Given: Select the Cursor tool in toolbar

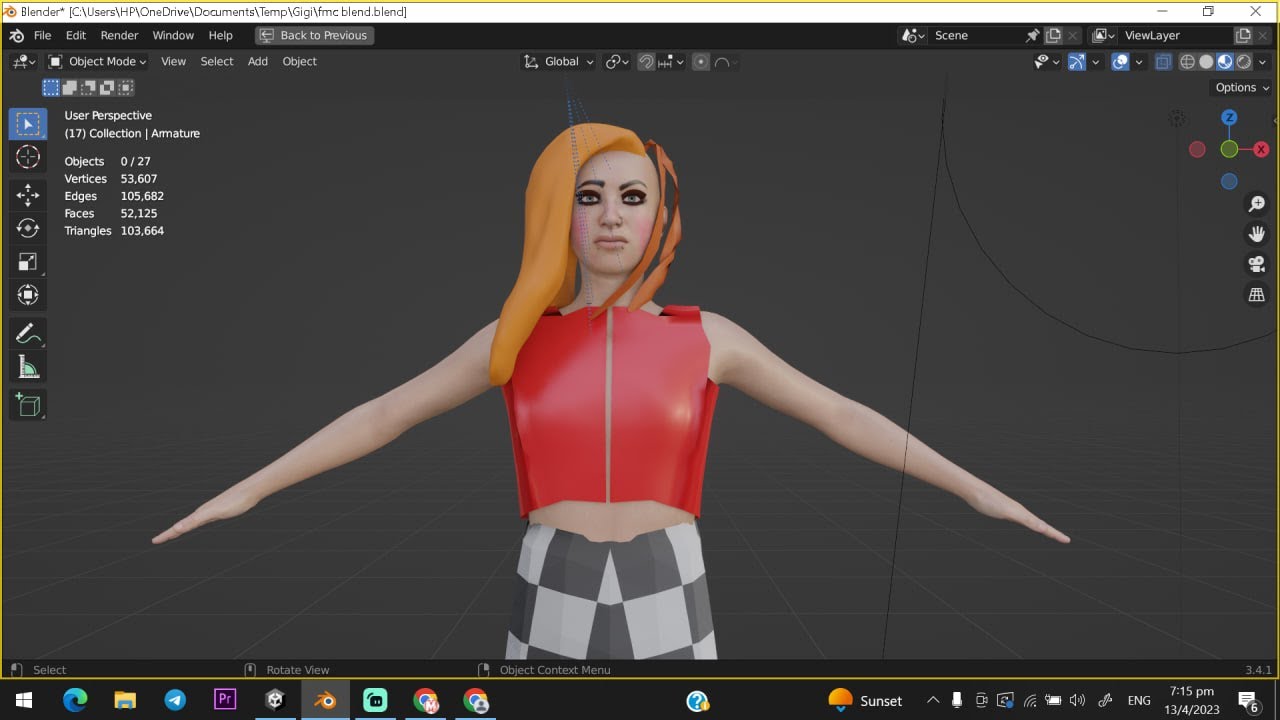Looking at the screenshot, I should click(x=28, y=157).
